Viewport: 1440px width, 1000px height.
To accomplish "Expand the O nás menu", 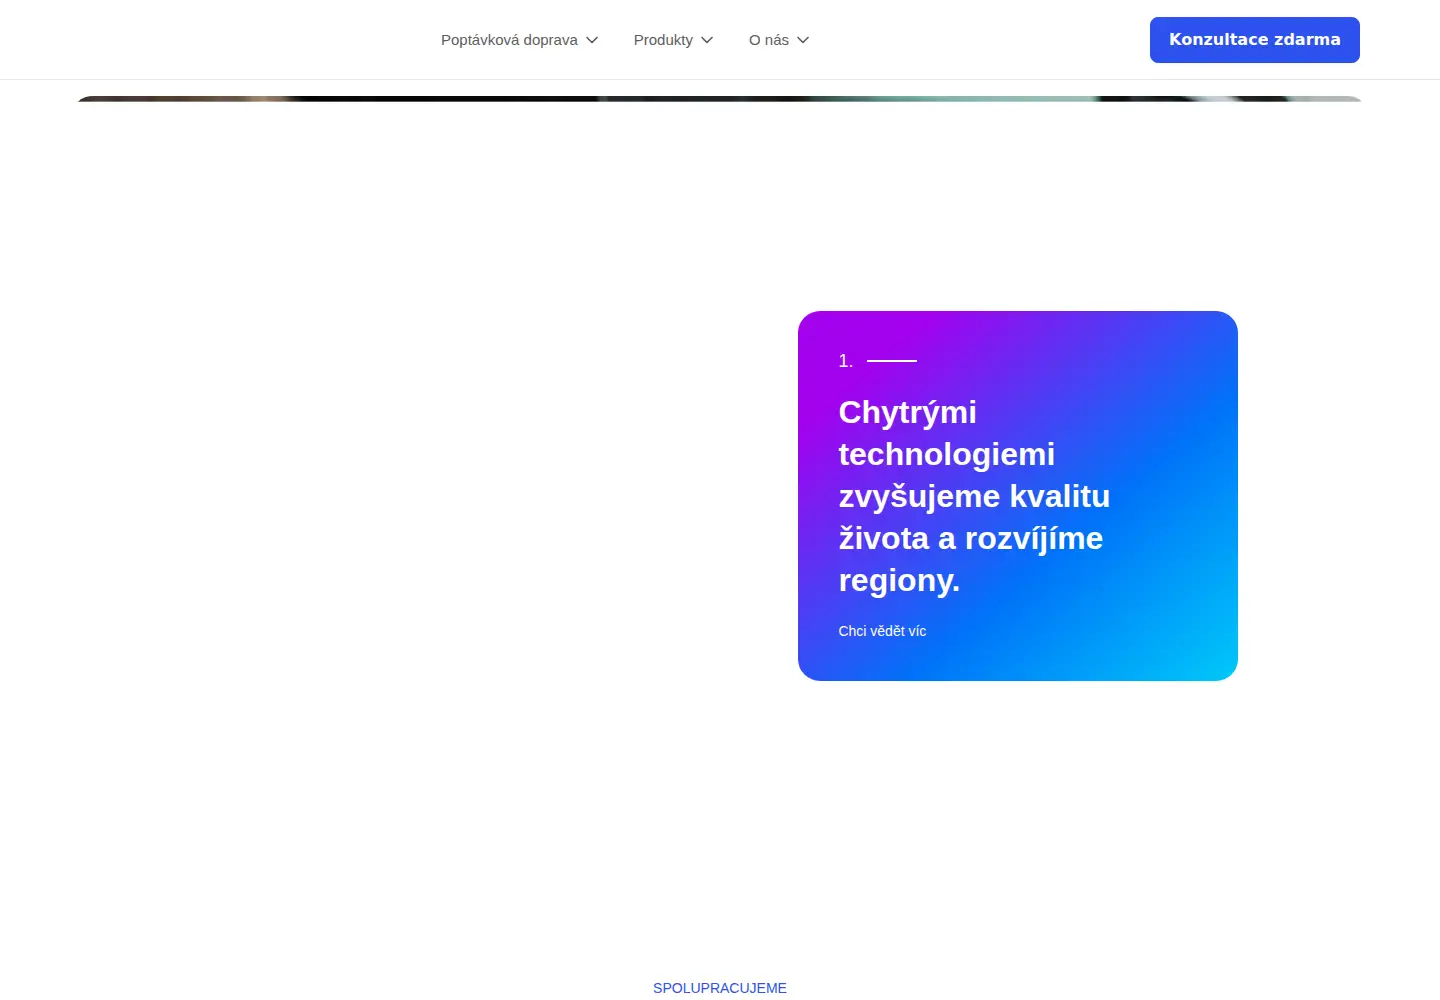I will (779, 40).
